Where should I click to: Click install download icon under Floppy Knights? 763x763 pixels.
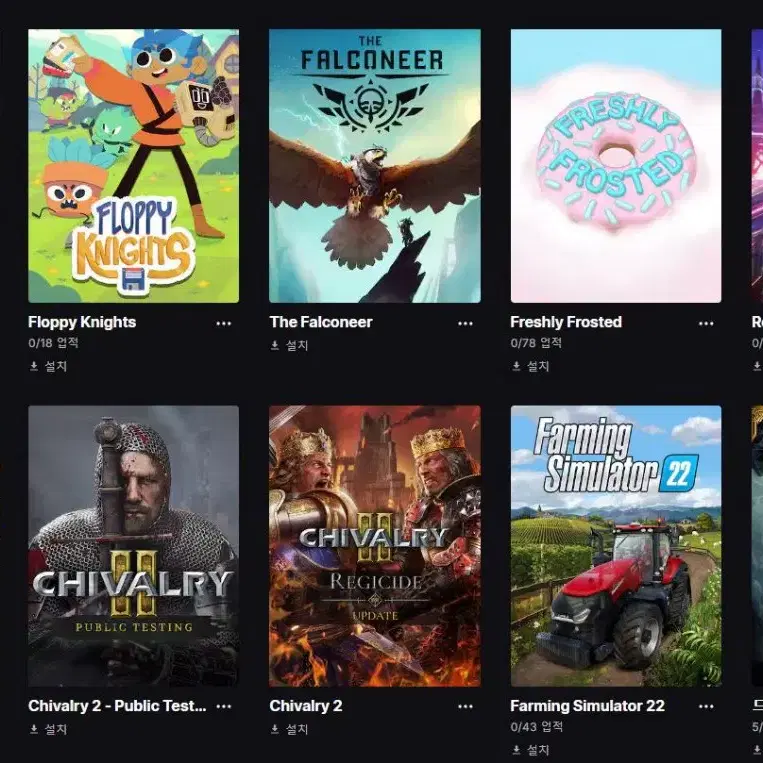34,366
